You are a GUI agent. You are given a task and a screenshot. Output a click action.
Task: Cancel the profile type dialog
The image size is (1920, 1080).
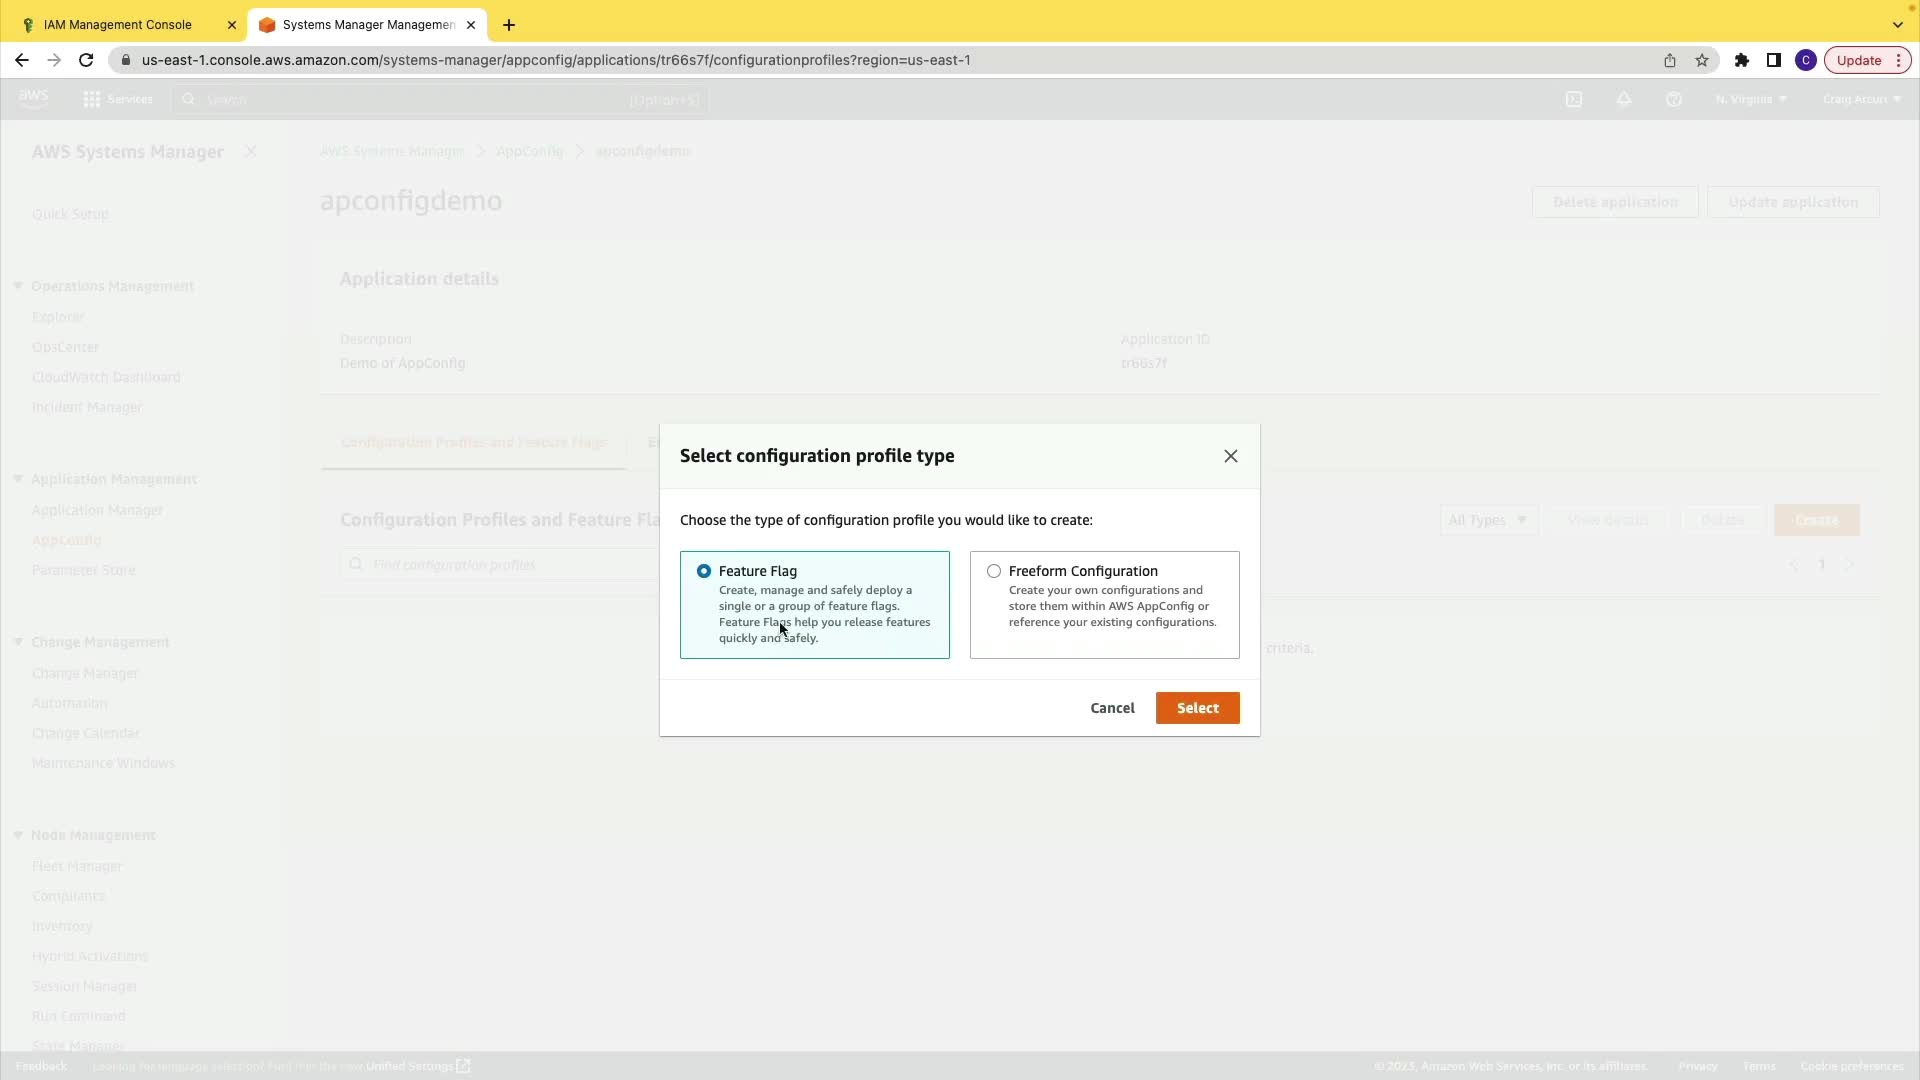1112,708
